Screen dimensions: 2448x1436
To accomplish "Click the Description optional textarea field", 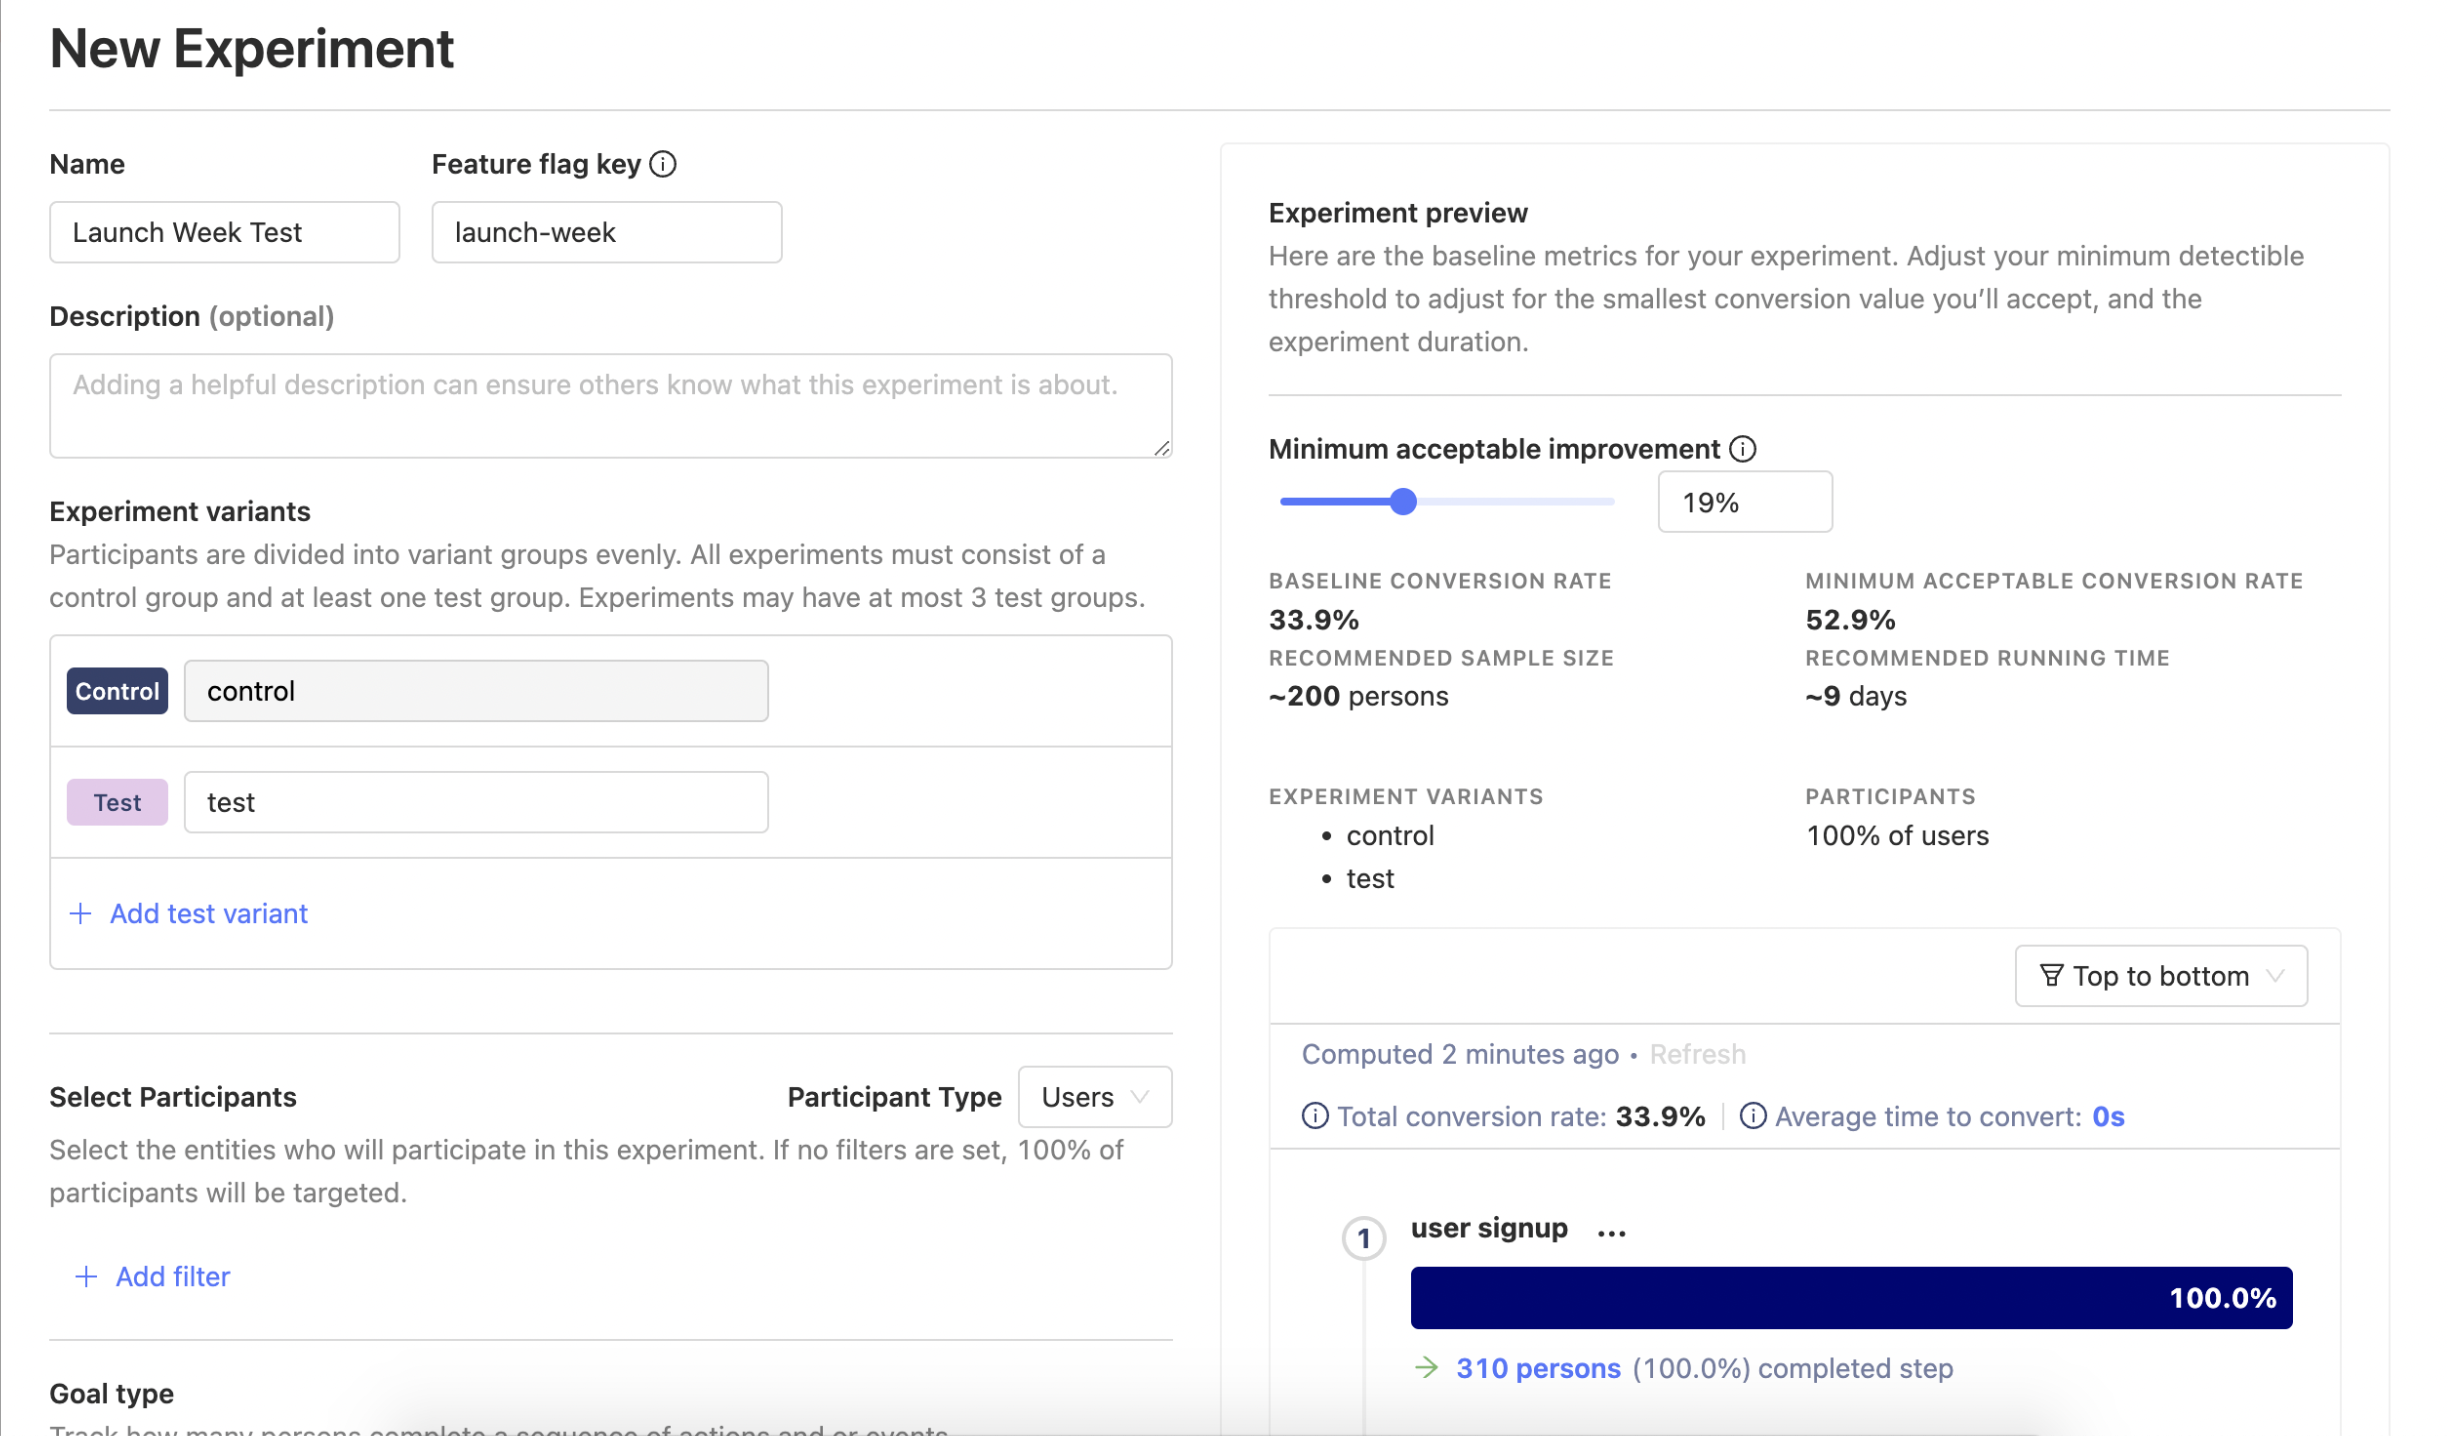I will click(610, 405).
